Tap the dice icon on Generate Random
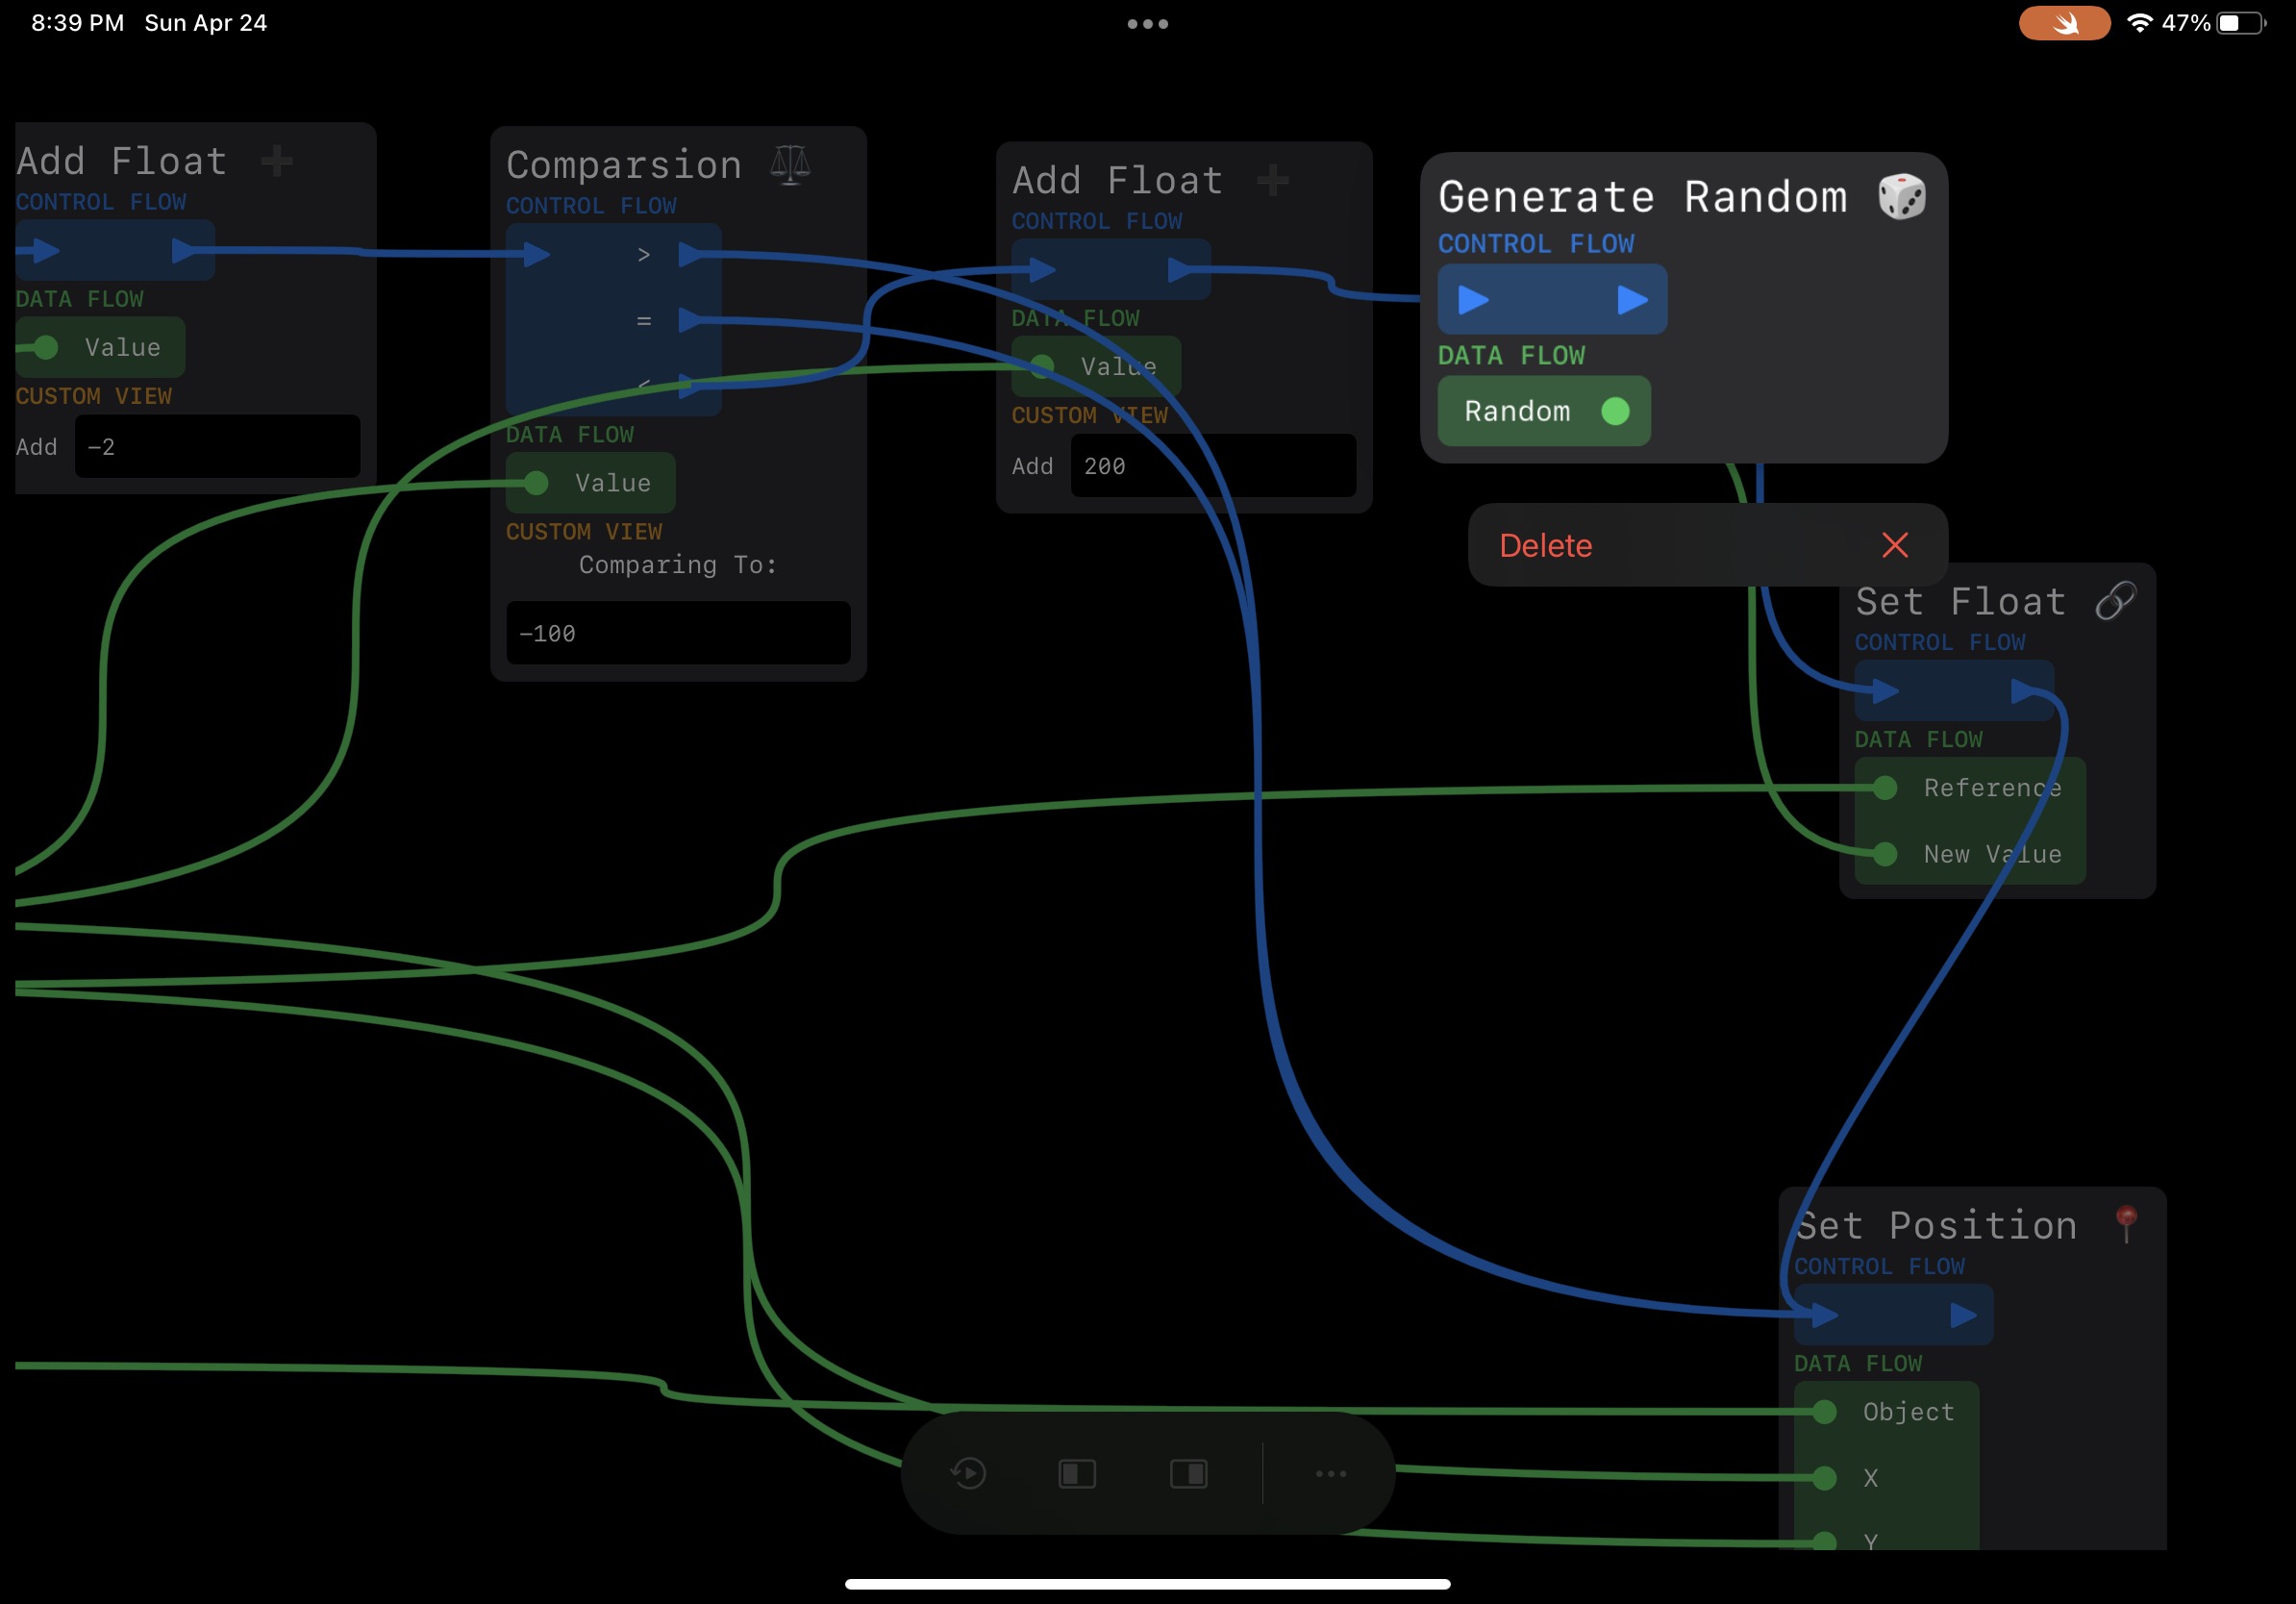Viewport: 2296px width, 1604px height. [x=1901, y=196]
